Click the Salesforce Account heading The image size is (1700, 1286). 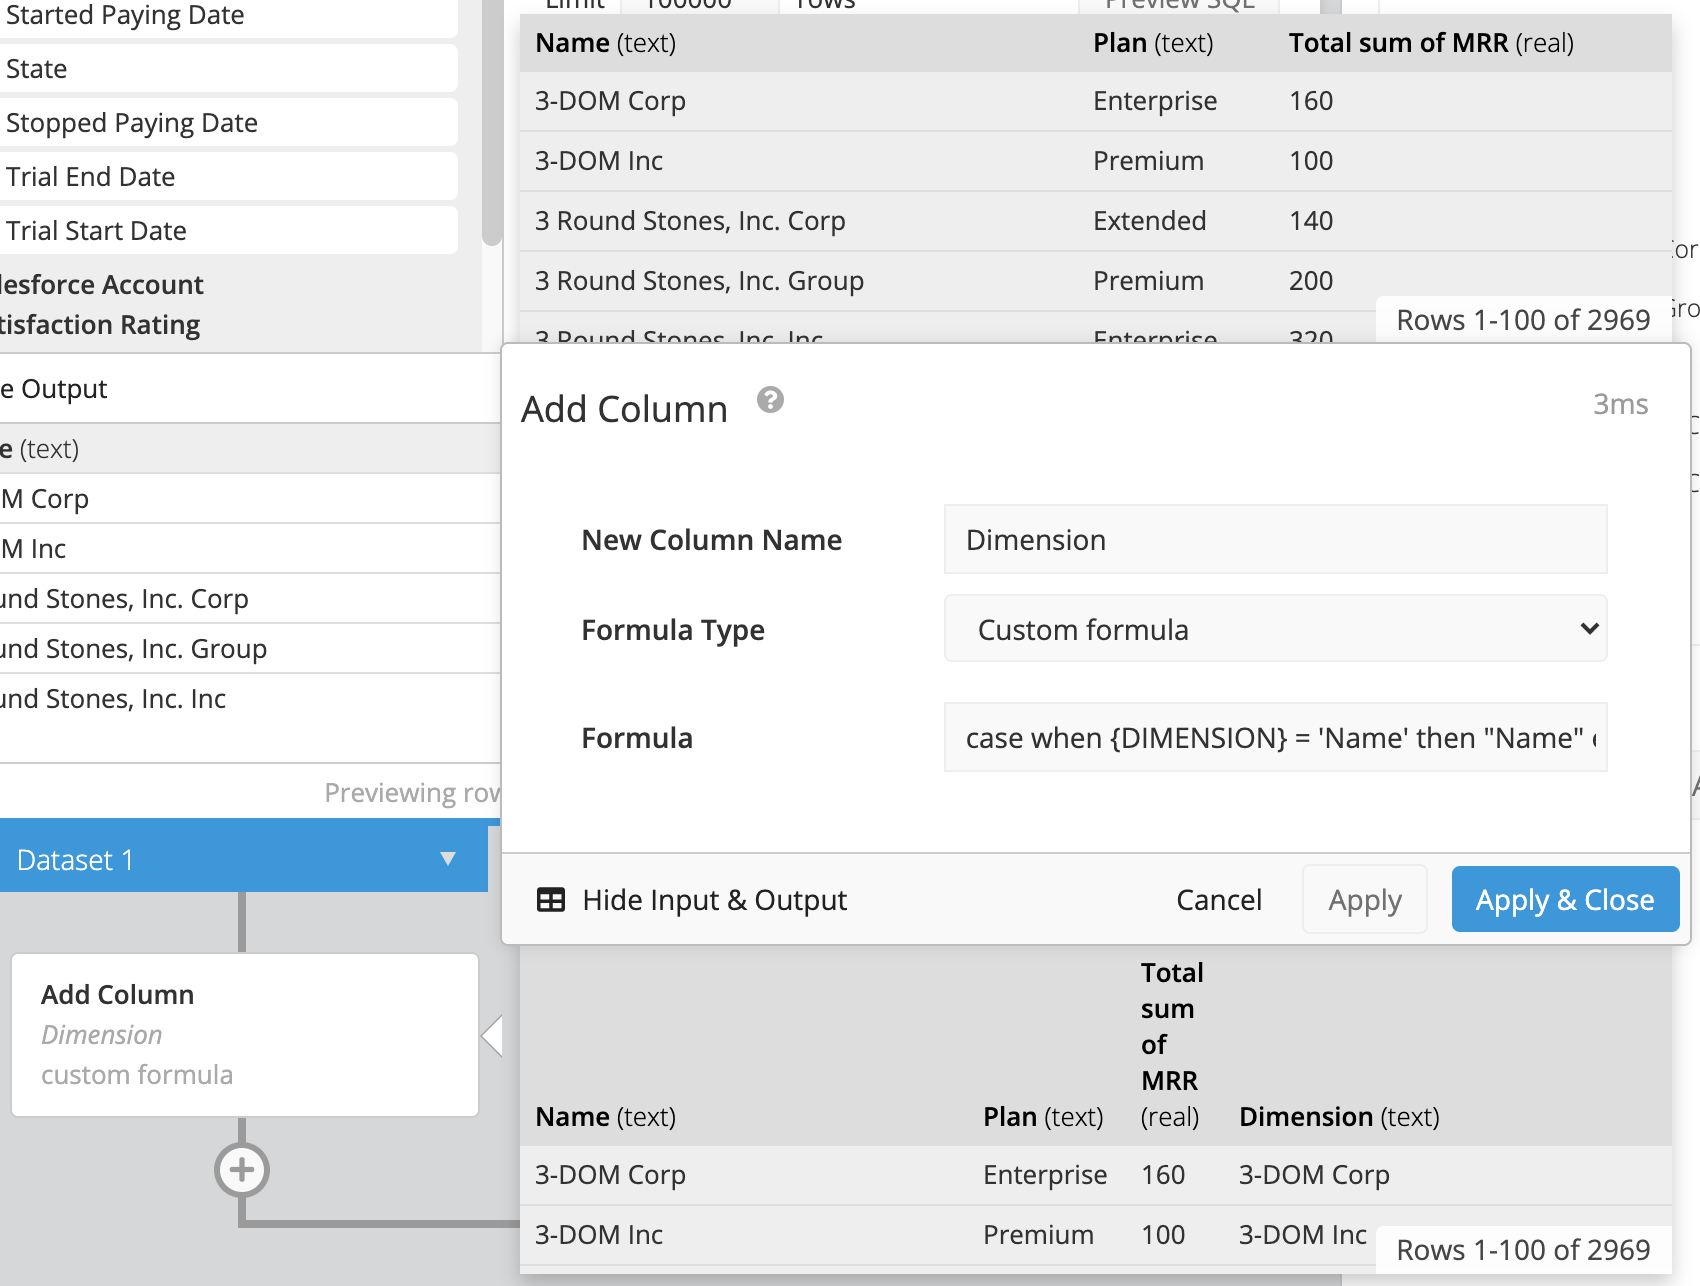point(102,285)
